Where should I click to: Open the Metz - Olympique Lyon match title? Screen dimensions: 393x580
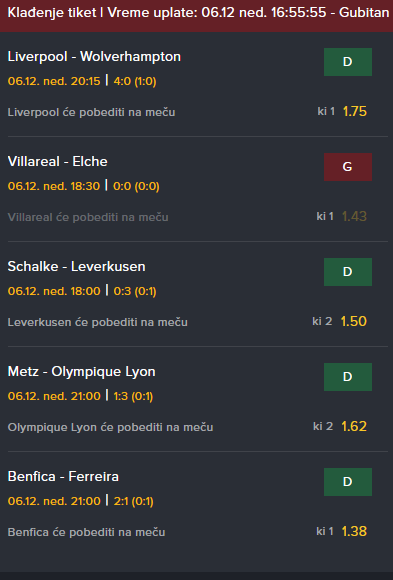pos(81,372)
